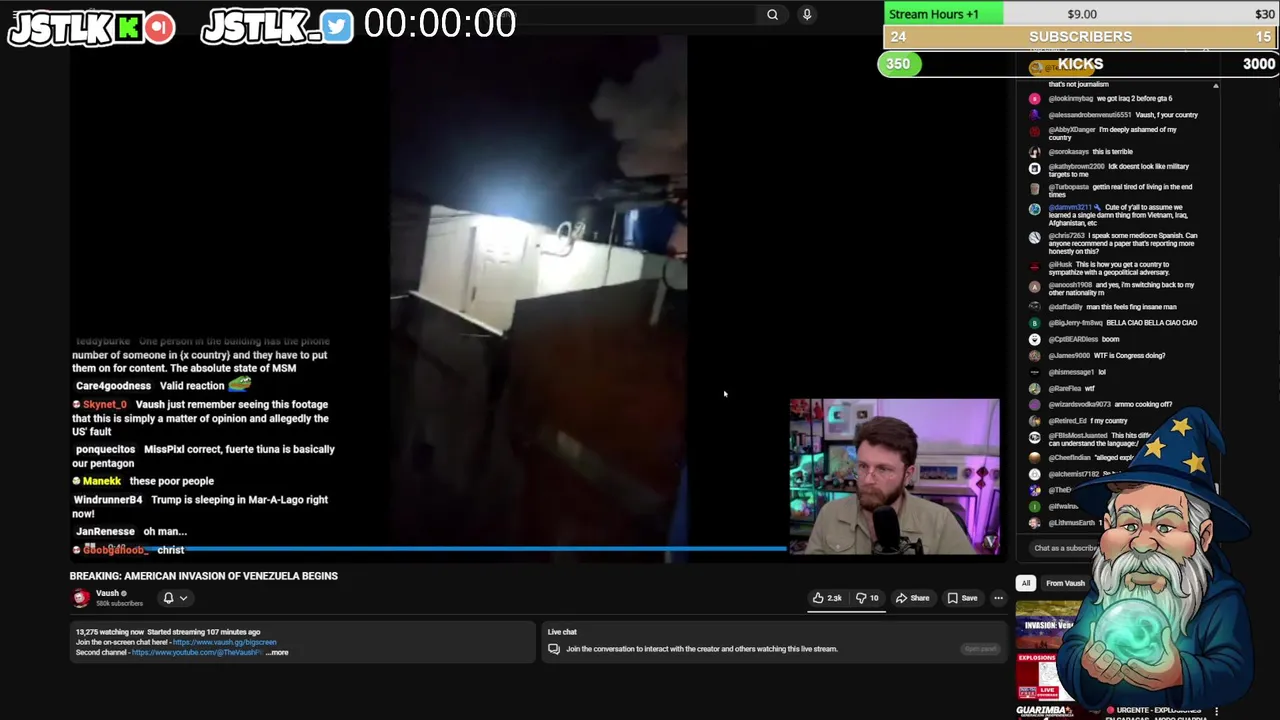Open Vaush channel avatar
This screenshot has width=1280, height=720.
[x=81, y=598]
